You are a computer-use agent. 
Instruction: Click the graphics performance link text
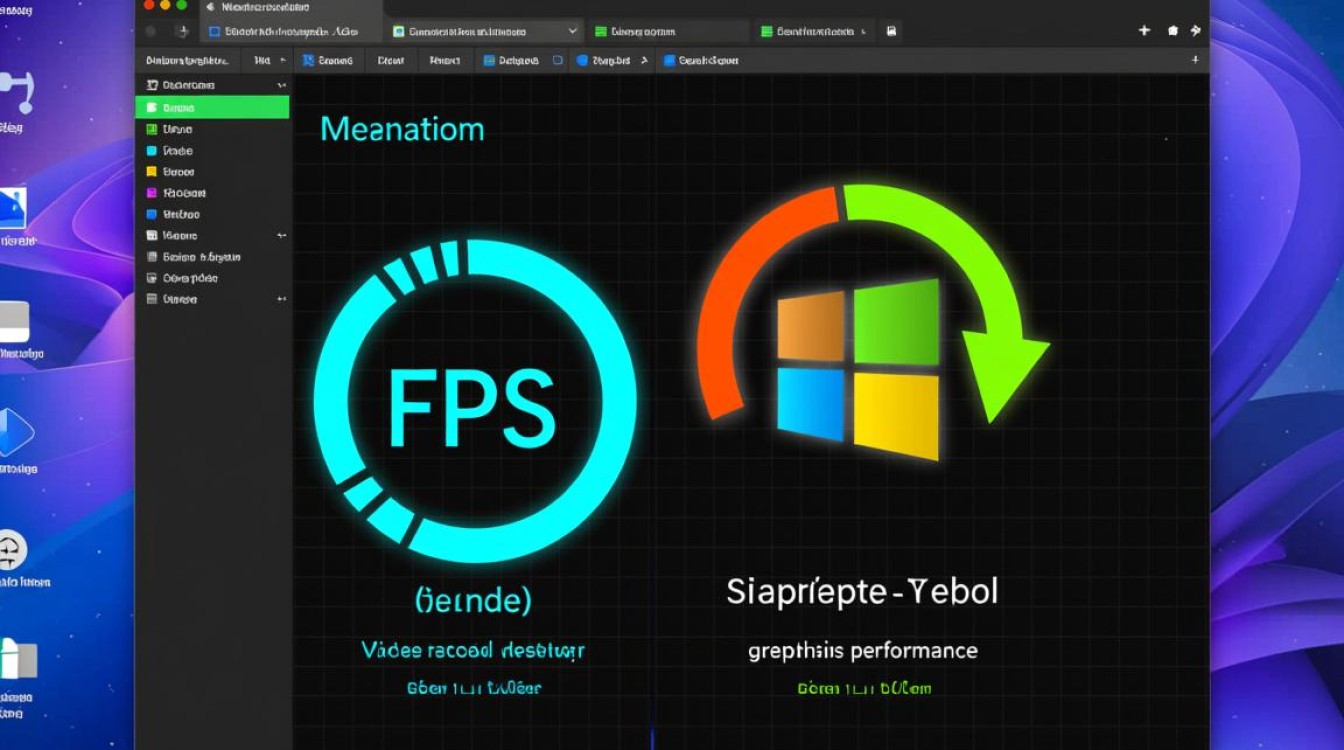[x=861, y=650]
